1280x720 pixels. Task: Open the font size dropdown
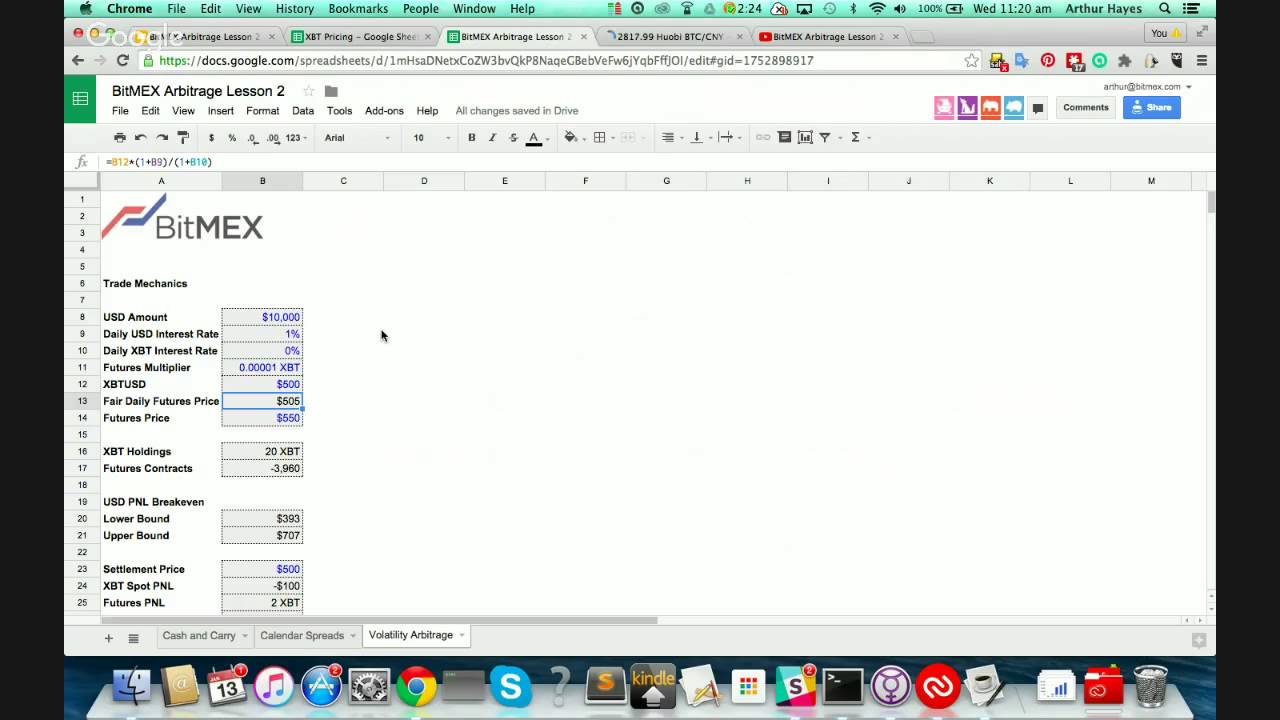point(432,138)
